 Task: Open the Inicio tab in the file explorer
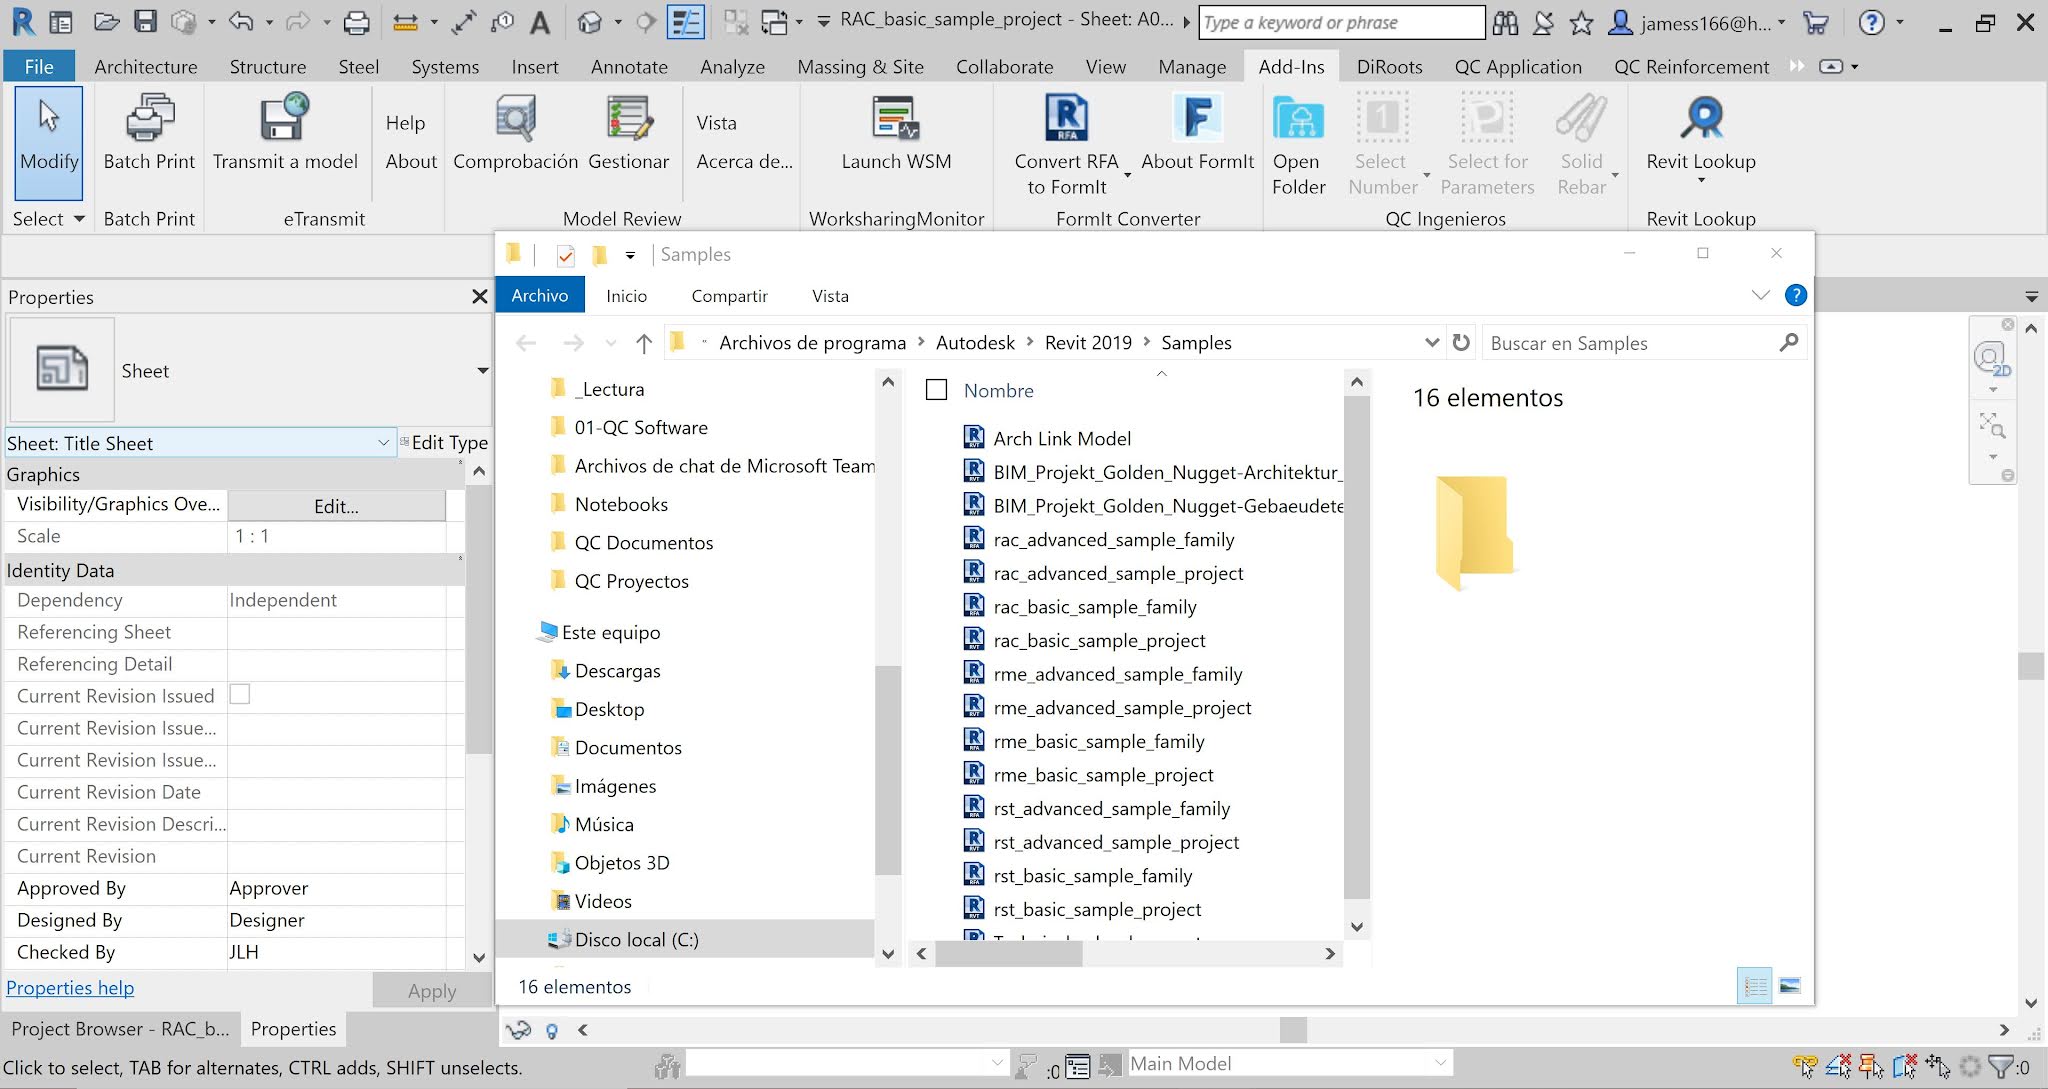tap(626, 295)
